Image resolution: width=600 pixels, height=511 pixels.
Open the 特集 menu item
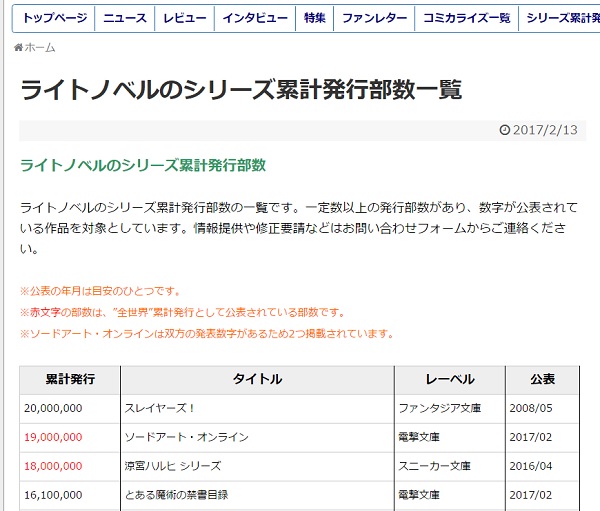tap(315, 18)
